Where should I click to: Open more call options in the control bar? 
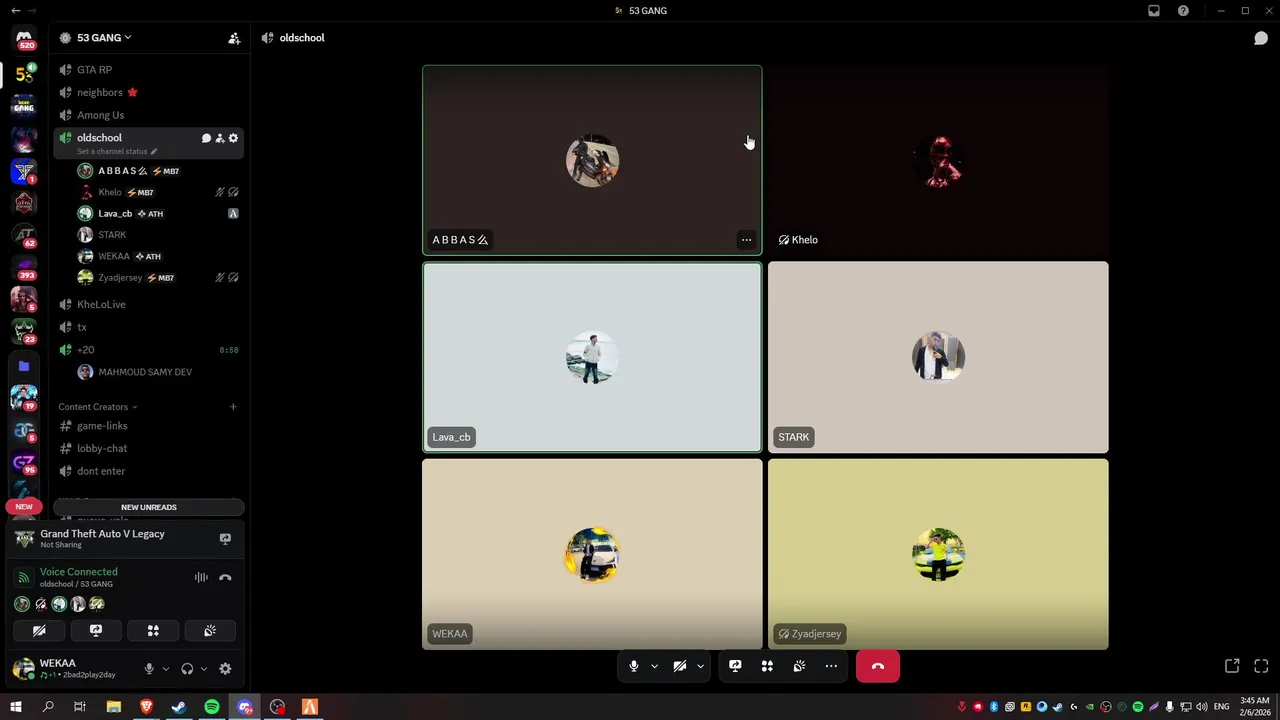831,666
